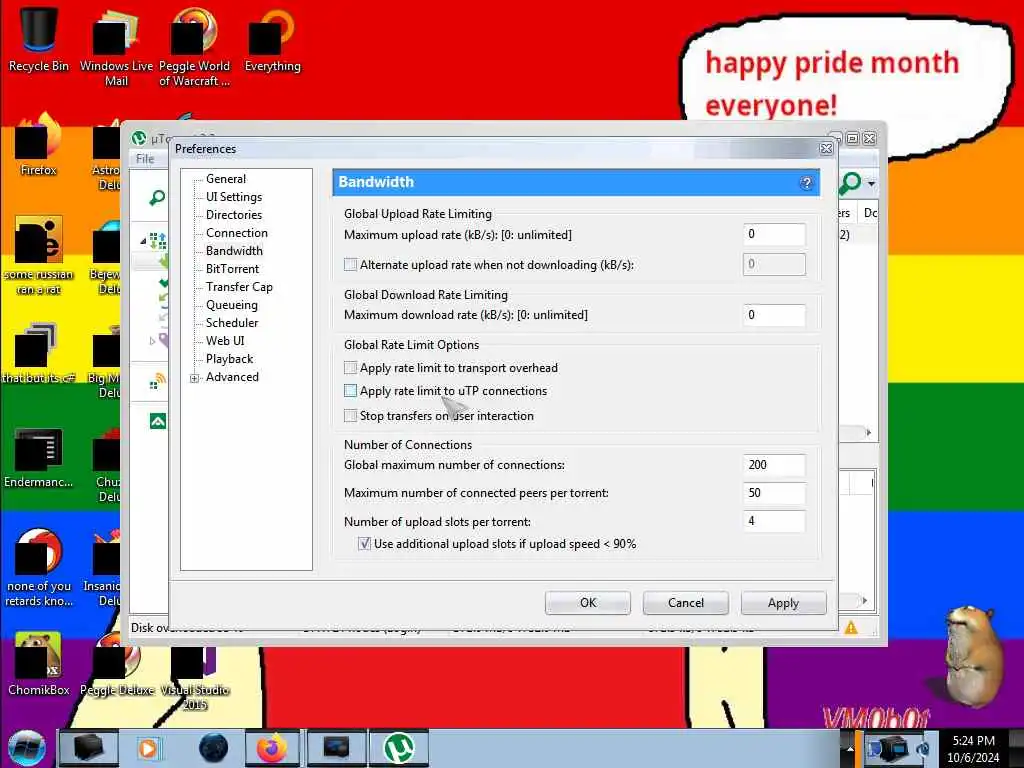The height and width of the screenshot is (768, 1024).
Task: Switch to Firefox on the taskbar
Action: [272, 748]
